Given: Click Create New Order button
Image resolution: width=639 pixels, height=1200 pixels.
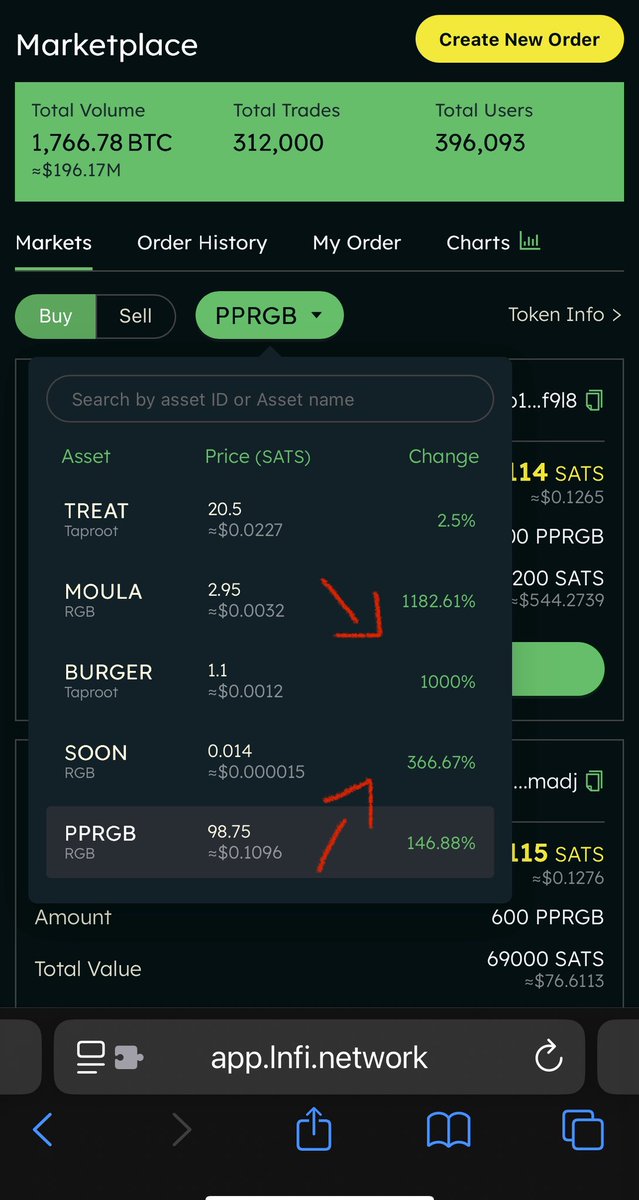Looking at the screenshot, I should point(519,40).
